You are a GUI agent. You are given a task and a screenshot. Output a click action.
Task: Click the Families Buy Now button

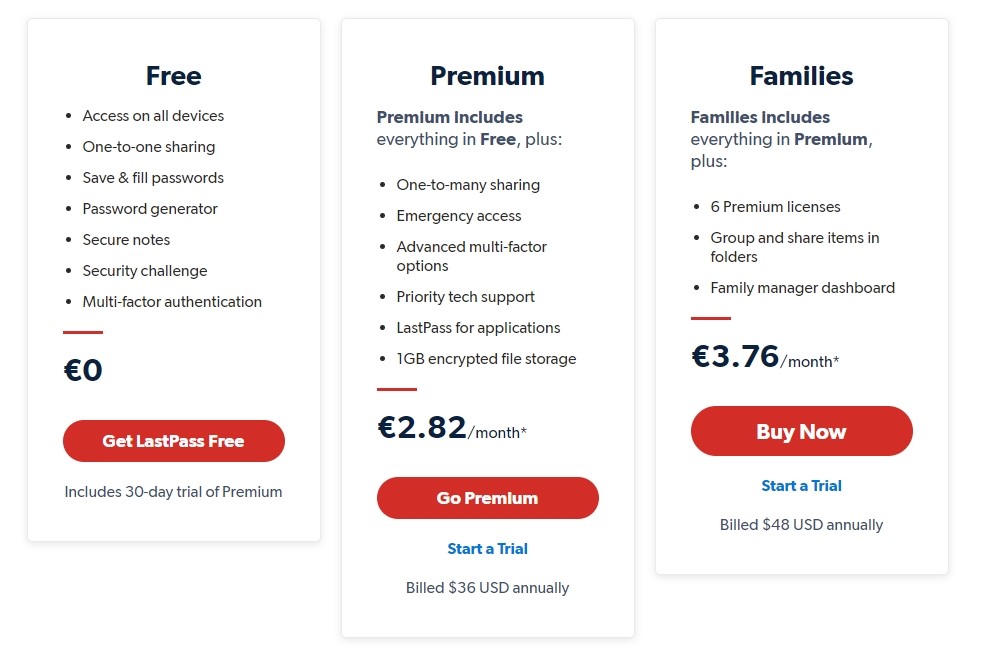801,431
